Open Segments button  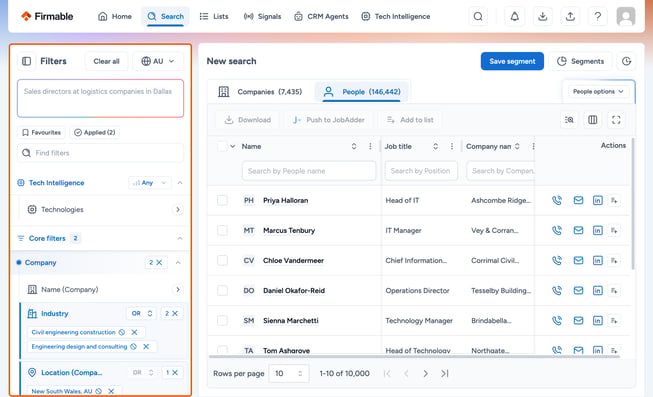click(580, 61)
